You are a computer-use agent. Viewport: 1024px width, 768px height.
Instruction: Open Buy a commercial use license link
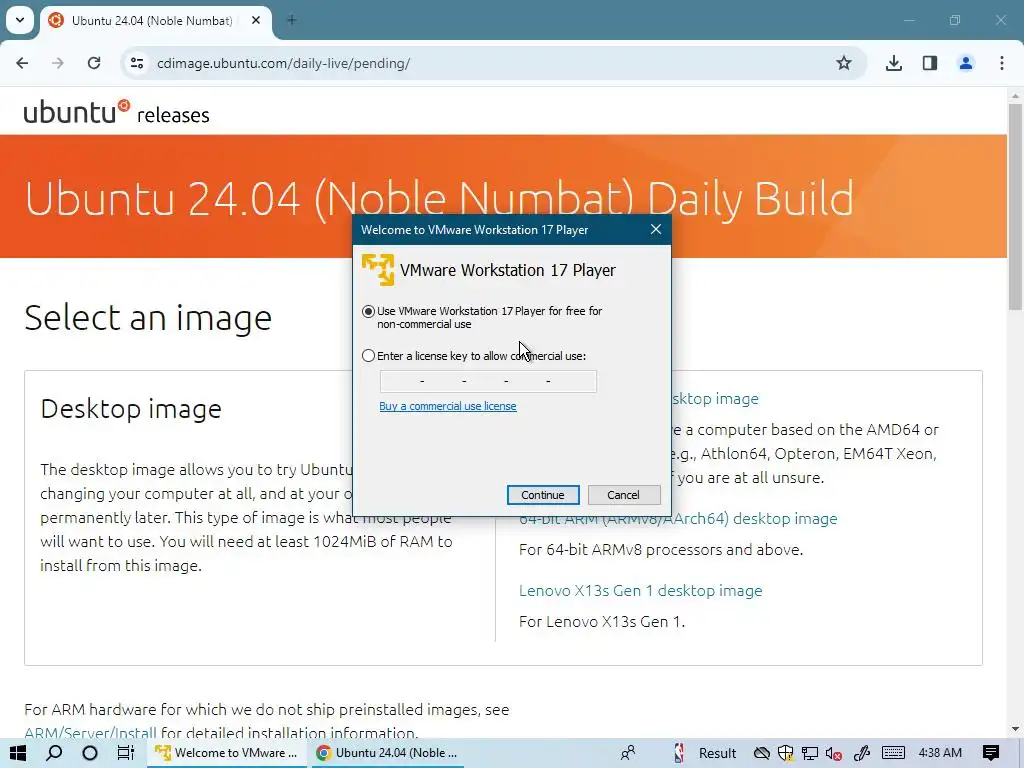point(447,406)
